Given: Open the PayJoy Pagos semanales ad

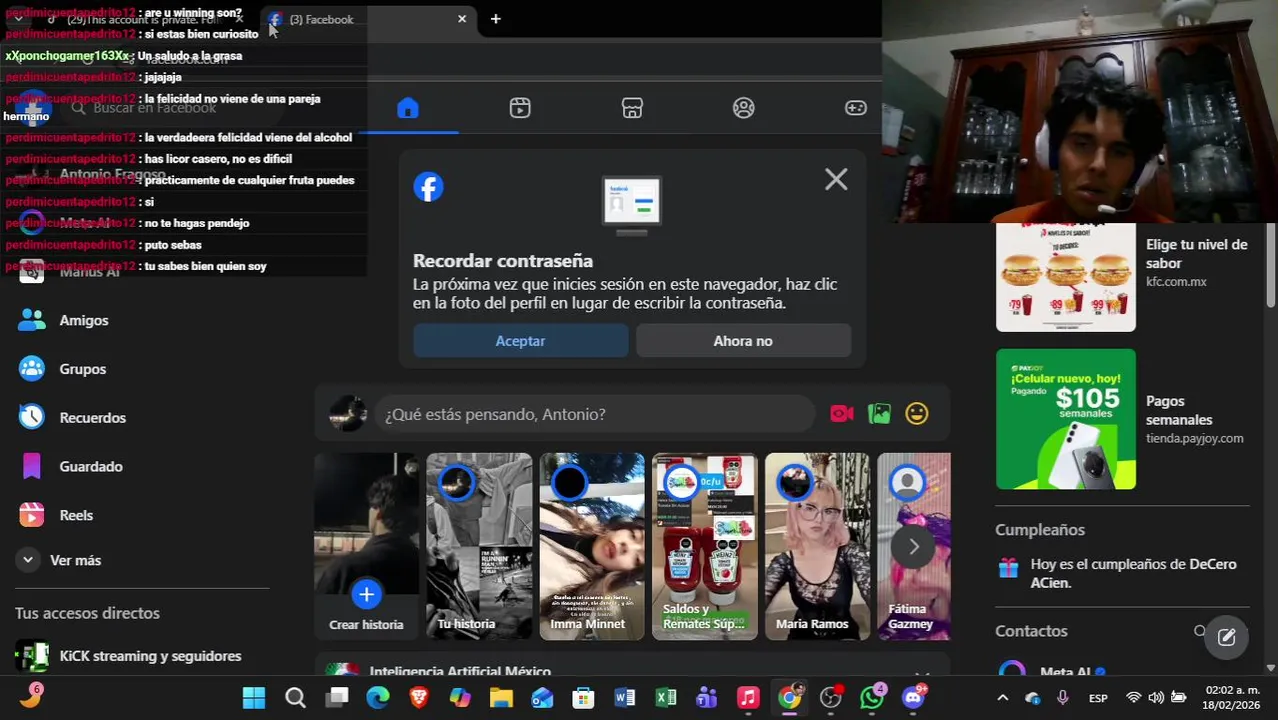Looking at the screenshot, I should 1122,419.
